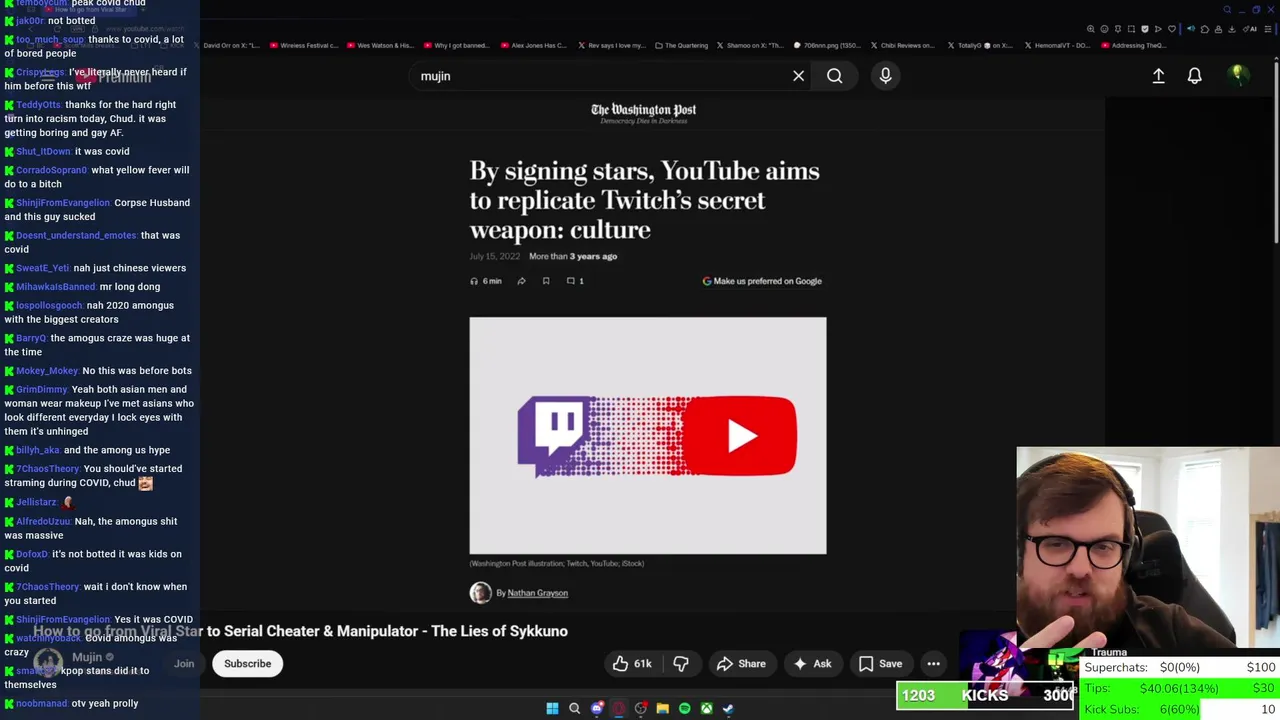The width and height of the screenshot is (1280, 720).
Task: Switch to 'Wireless Festival' browser tab
Action: click(x=302, y=45)
